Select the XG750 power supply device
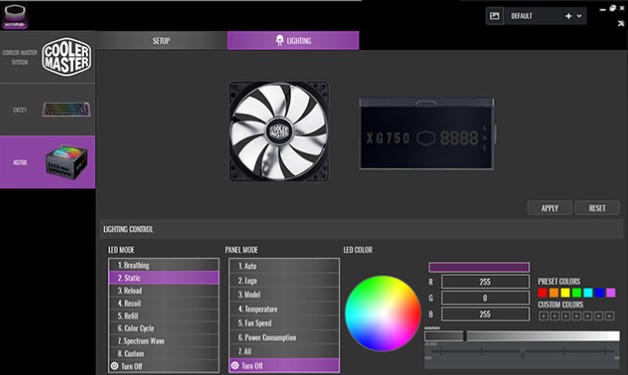The height and width of the screenshot is (375, 628). (x=48, y=162)
